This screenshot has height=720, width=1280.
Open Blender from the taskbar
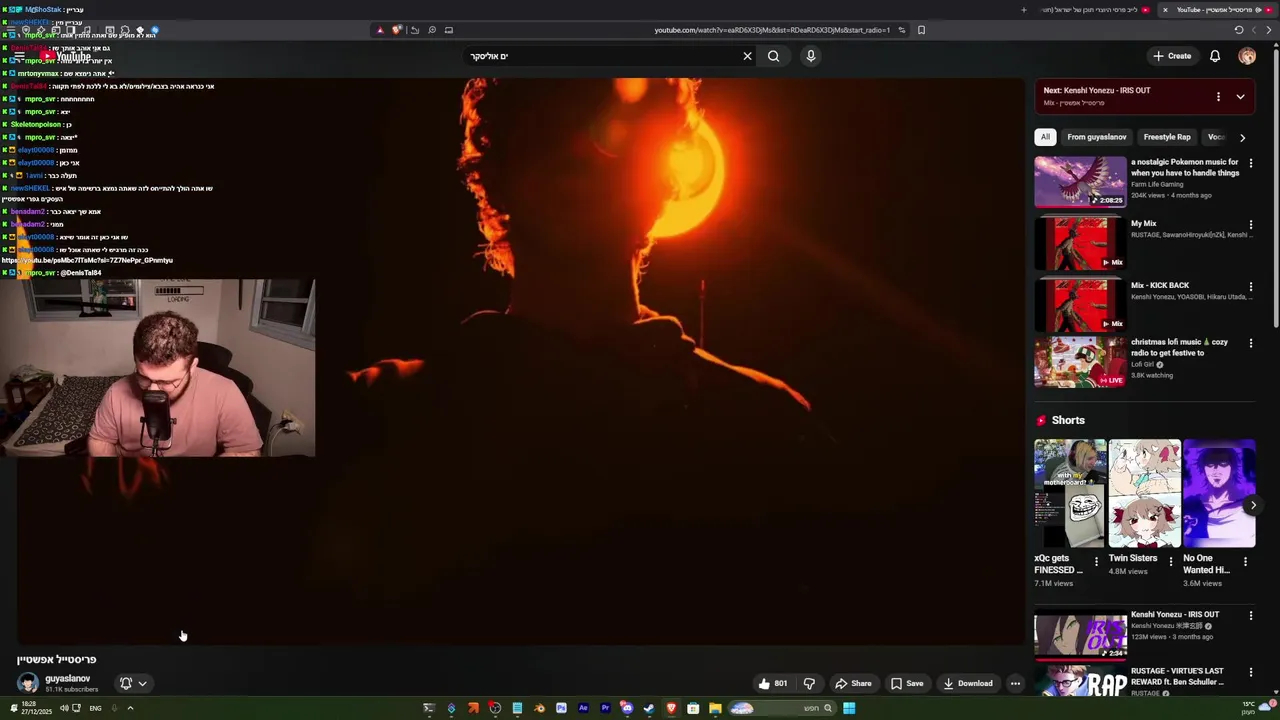(x=539, y=708)
